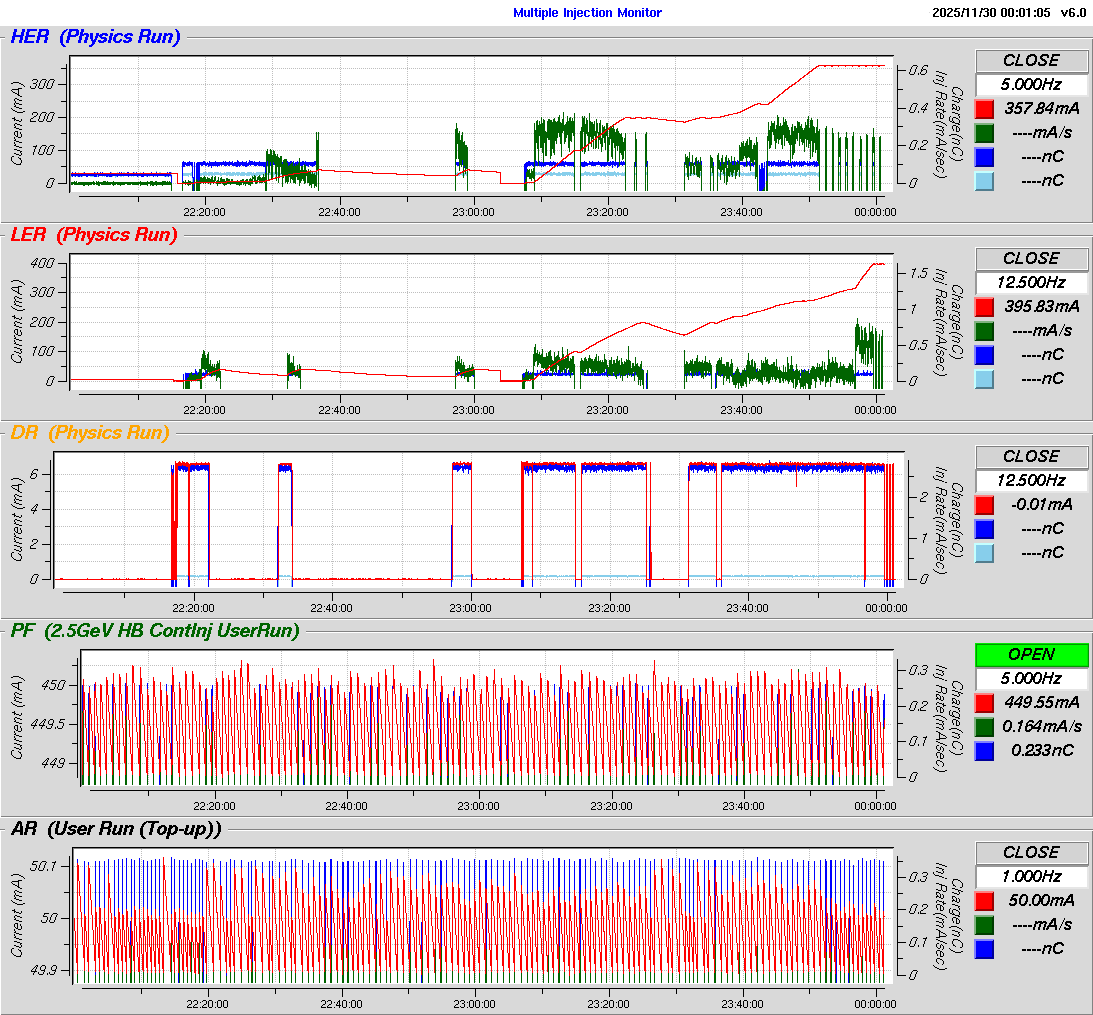Image resolution: width=1093 pixels, height=1015 pixels.
Task: Click the red current swatch in HER panel
Action: click(x=985, y=108)
